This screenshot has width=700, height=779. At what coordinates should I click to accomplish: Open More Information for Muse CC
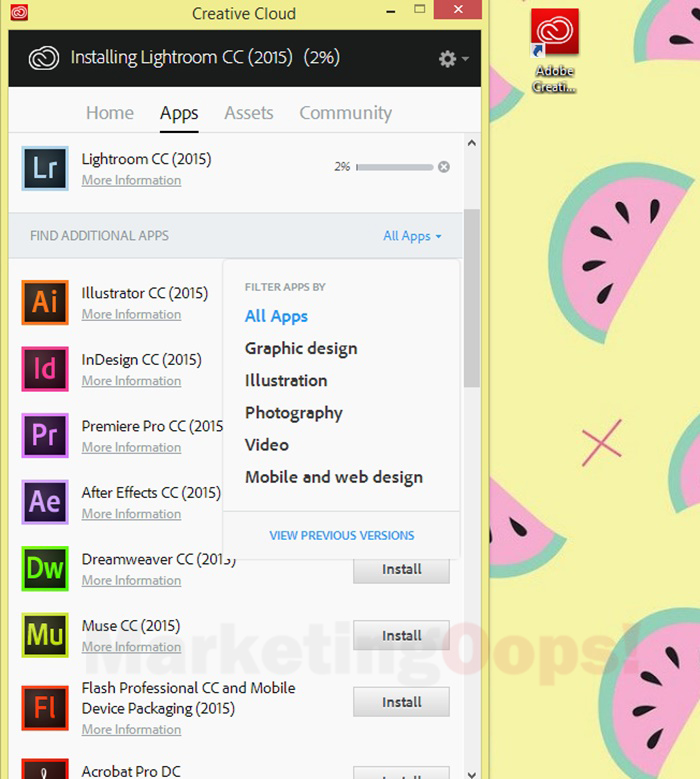(x=131, y=647)
